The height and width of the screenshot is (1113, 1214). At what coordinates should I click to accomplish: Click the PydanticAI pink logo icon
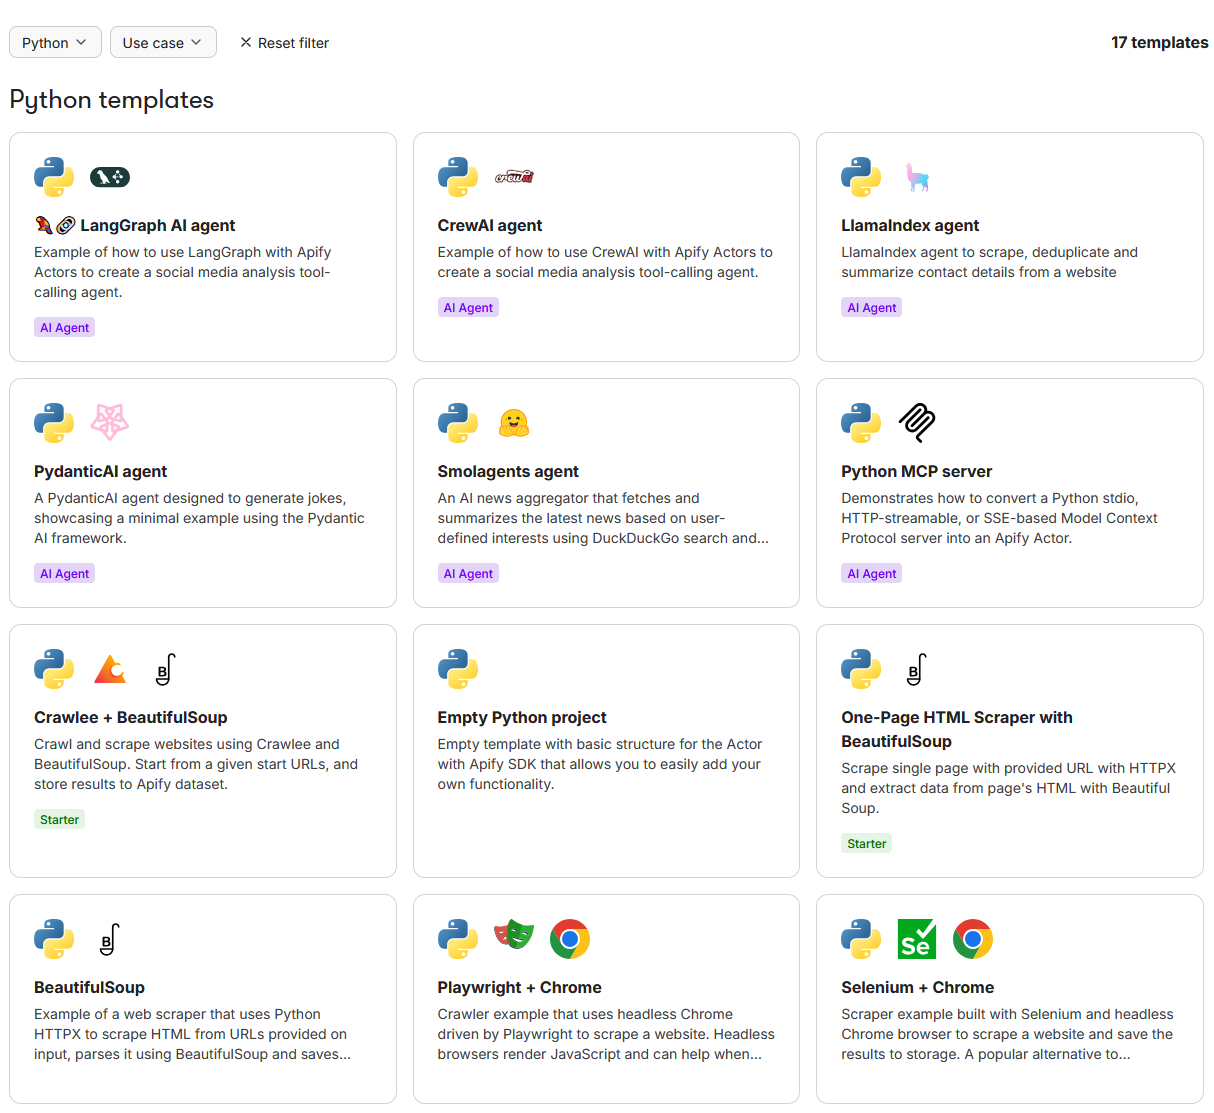pyautogui.click(x=110, y=422)
